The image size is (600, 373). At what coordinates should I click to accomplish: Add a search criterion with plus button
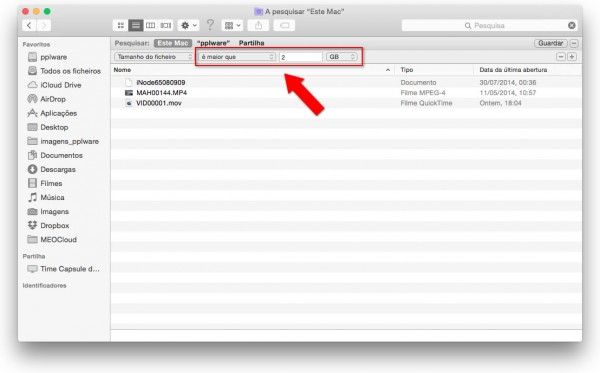coord(572,57)
